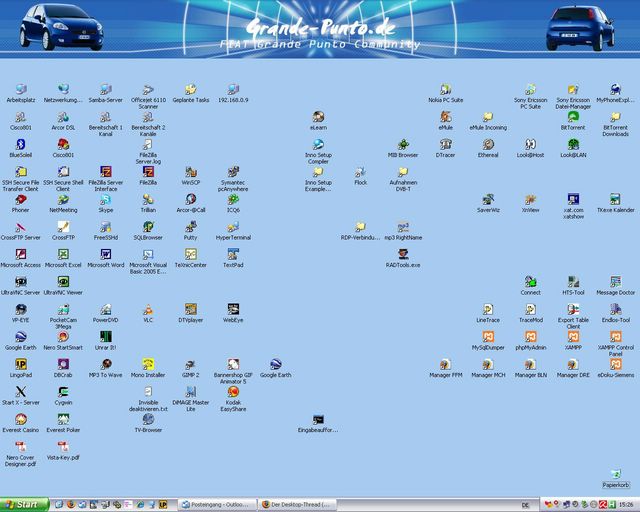Image resolution: width=640 pixels, height=512 pixels.
Task: Launch the BitTorrent desktop shortcut
Action: pos(573,118)
